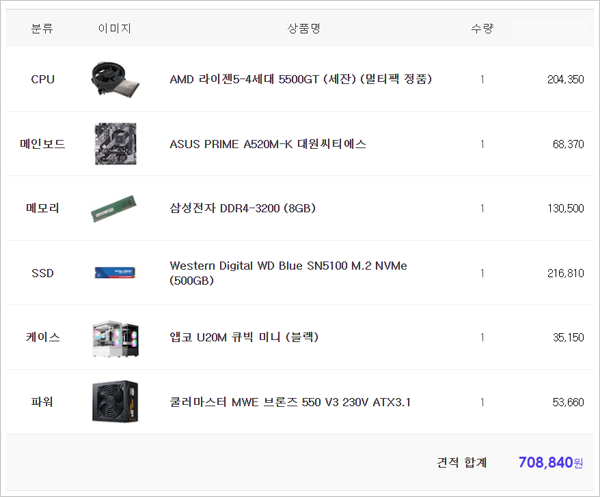Click the Cooler Master power supply image

pos(114,402)
